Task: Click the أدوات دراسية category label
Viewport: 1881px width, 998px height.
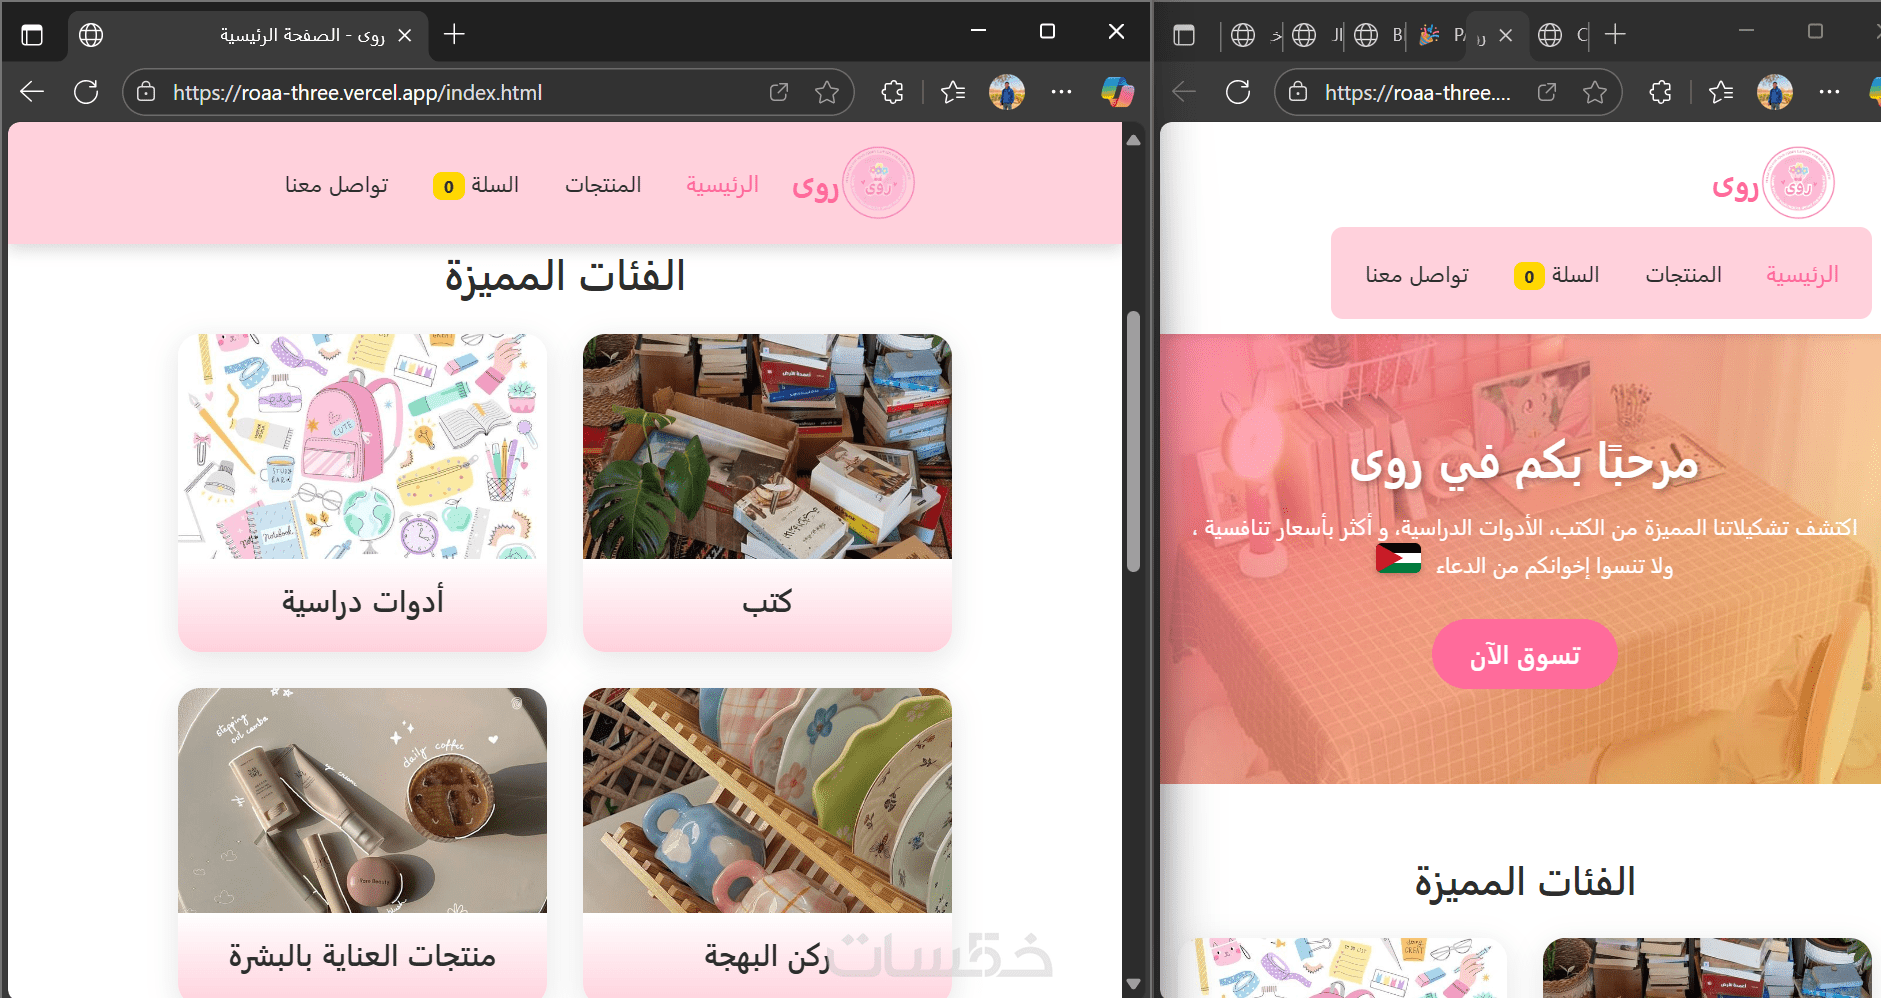Action: (x=362, y=602)
